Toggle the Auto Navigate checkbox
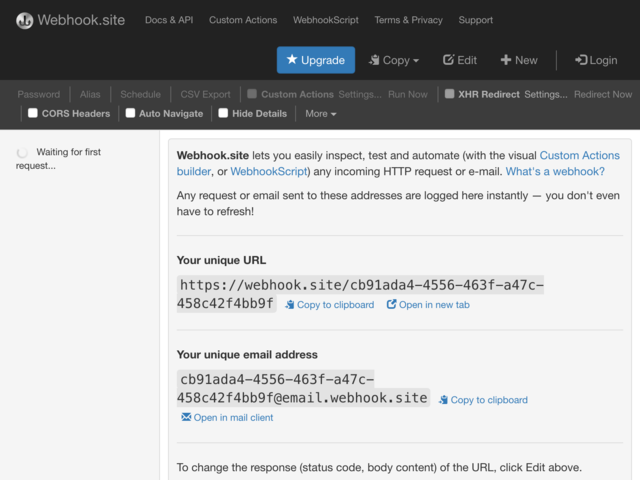This screenshot has height=480, width=640. click(x=130, y=113)
